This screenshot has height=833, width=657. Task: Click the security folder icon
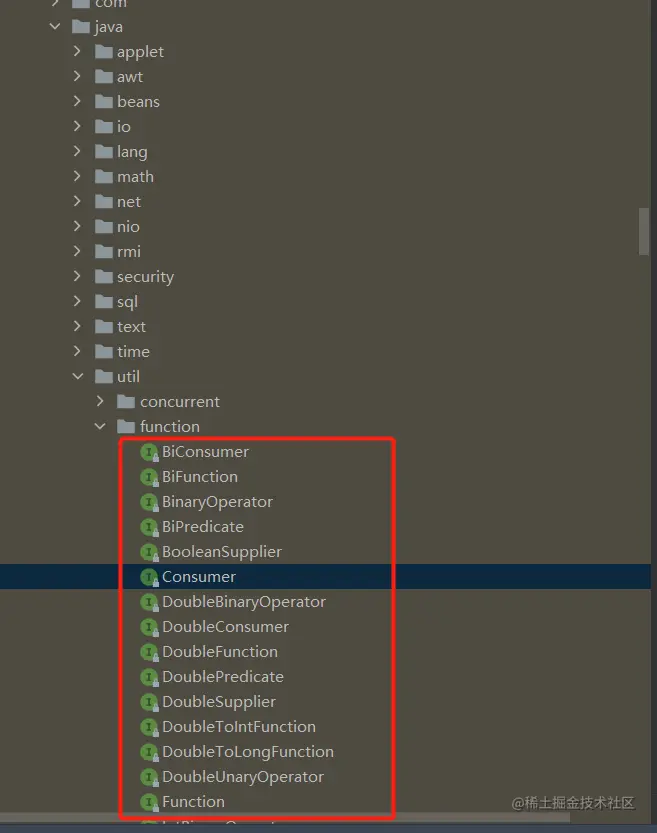104,277
